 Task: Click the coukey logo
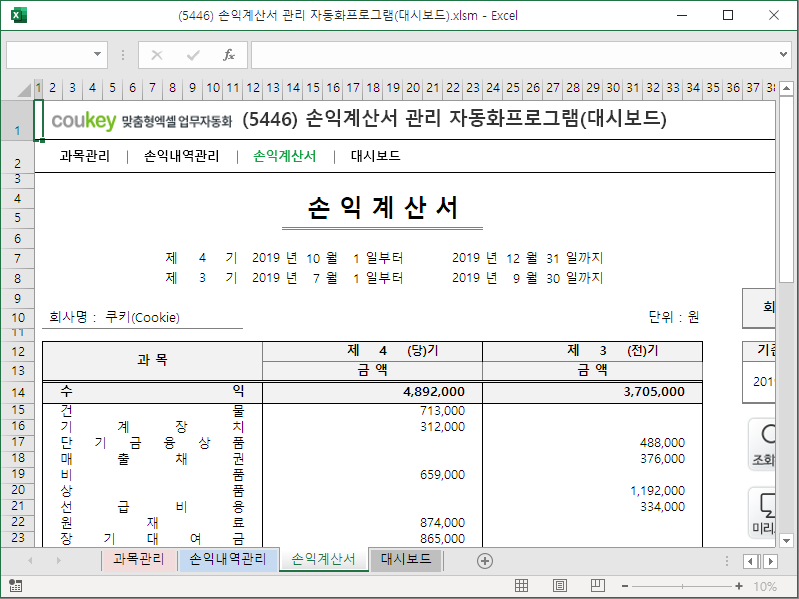click(x=84, y=120)
